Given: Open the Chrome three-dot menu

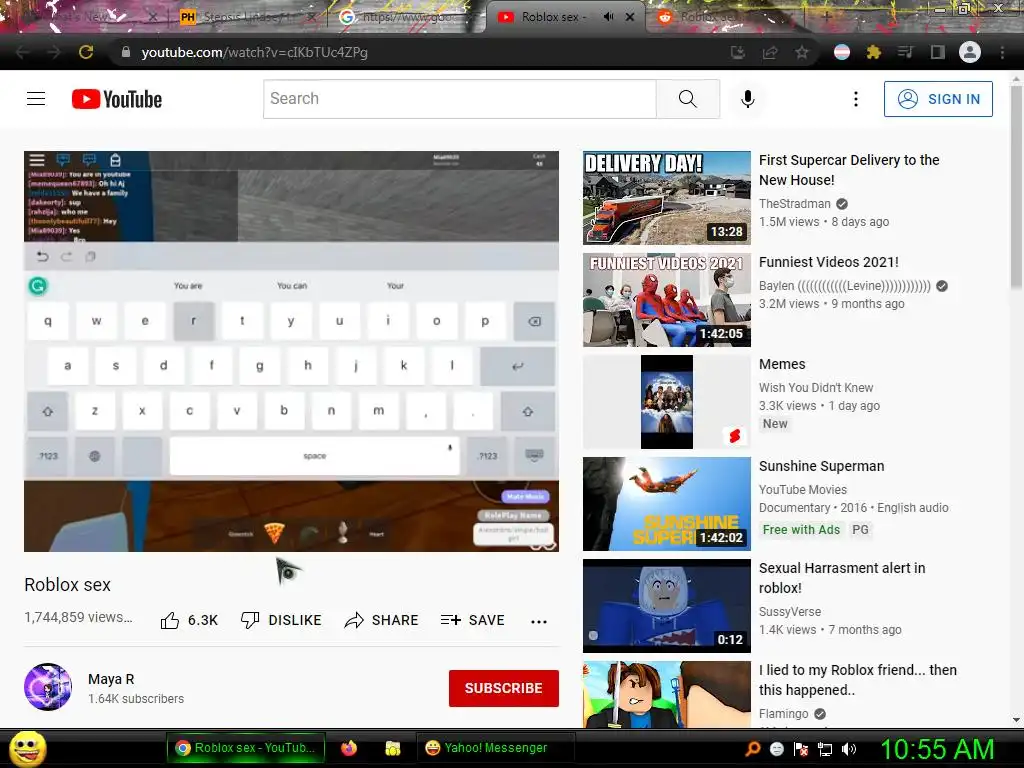Looking at the screenshot, I should pos(1002,52).
